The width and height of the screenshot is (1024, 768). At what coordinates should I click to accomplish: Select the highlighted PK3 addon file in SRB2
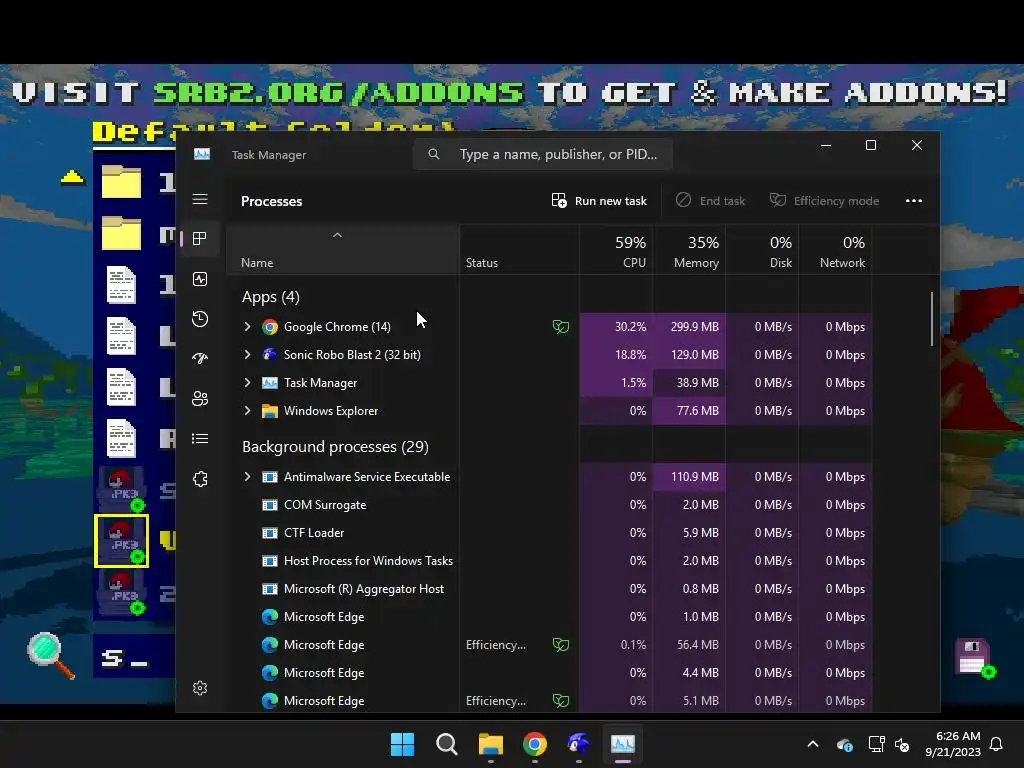pyautogui.click(x=121, y=541)
